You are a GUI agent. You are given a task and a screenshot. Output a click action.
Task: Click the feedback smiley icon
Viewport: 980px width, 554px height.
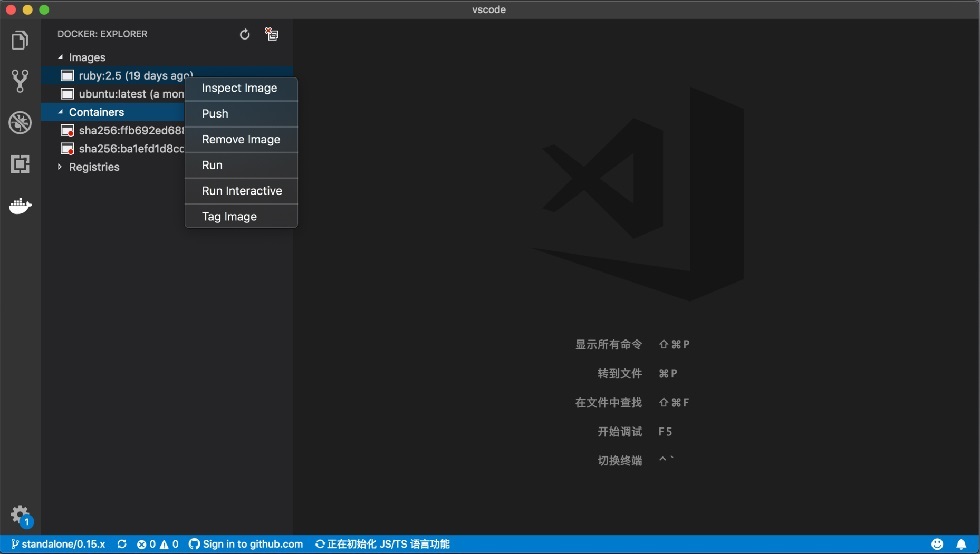(x=937, y=544)
